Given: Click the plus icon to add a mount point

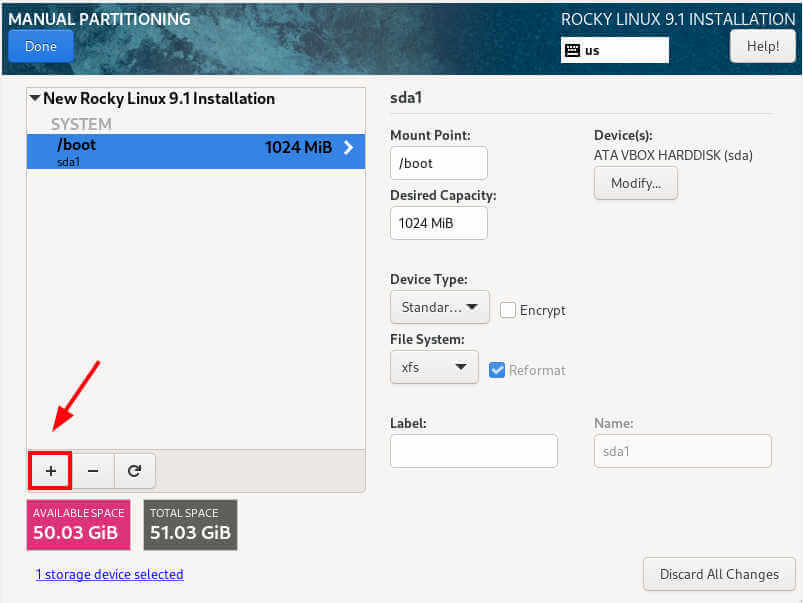Looking at the screenshot, I should tap(50, 471).
